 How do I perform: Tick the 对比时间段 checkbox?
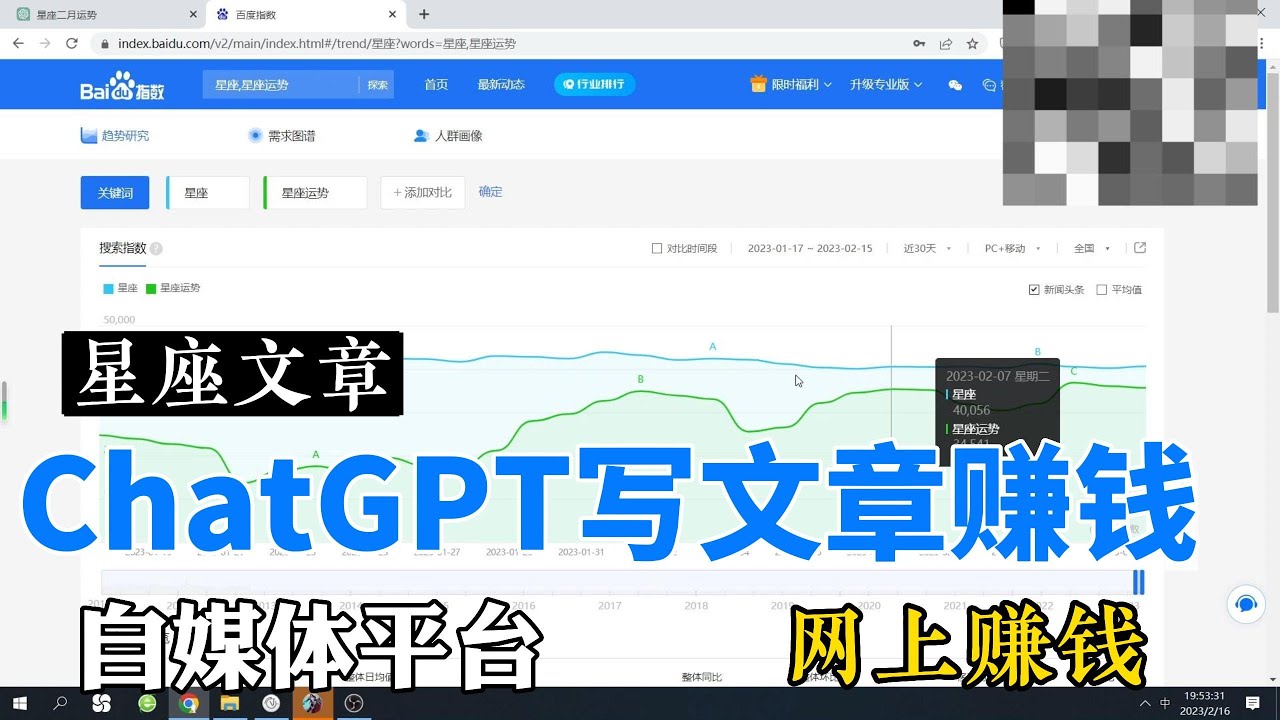pos(656,248)
